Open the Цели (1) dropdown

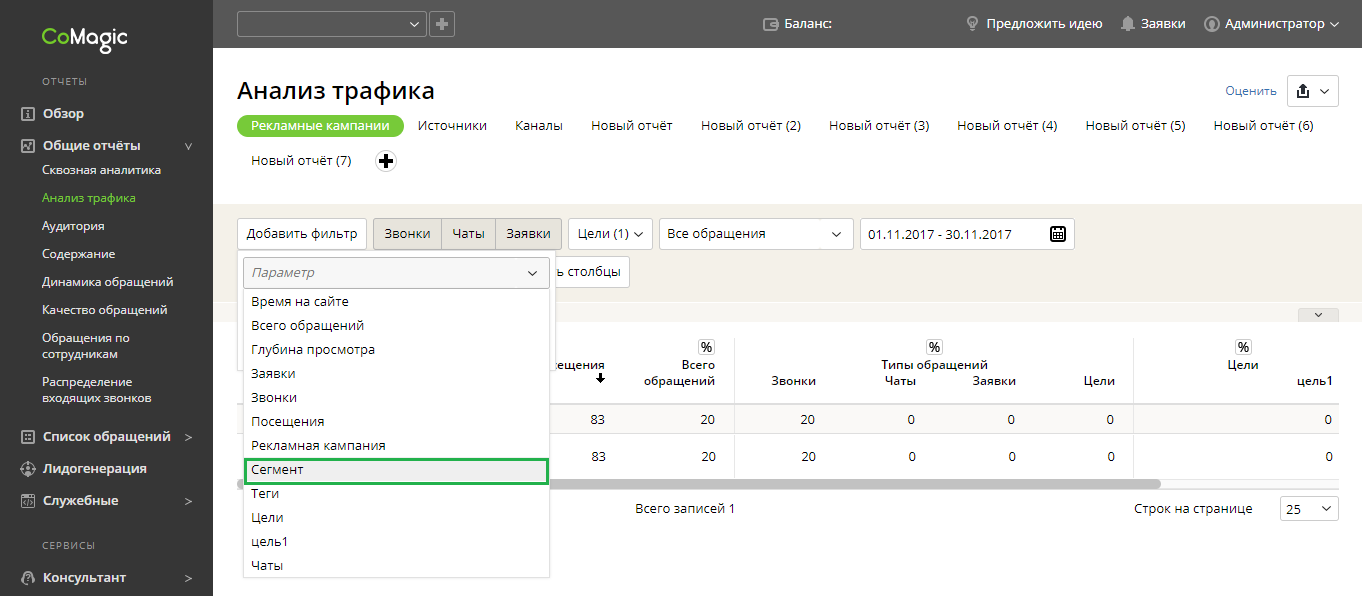pos(610,234)
